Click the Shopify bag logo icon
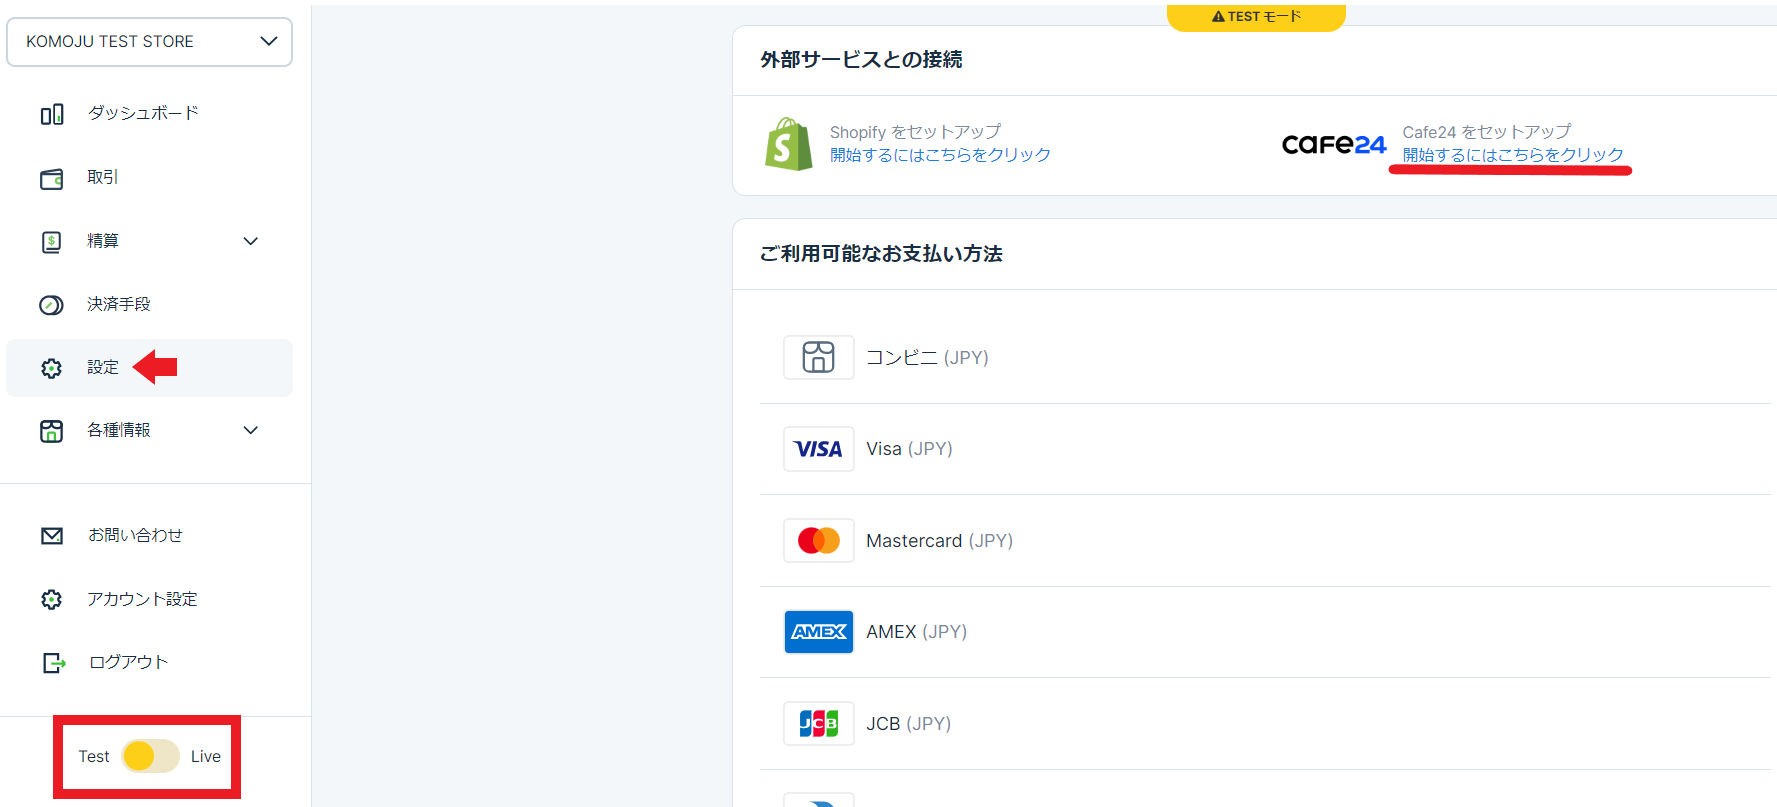 tap(788, 144)
